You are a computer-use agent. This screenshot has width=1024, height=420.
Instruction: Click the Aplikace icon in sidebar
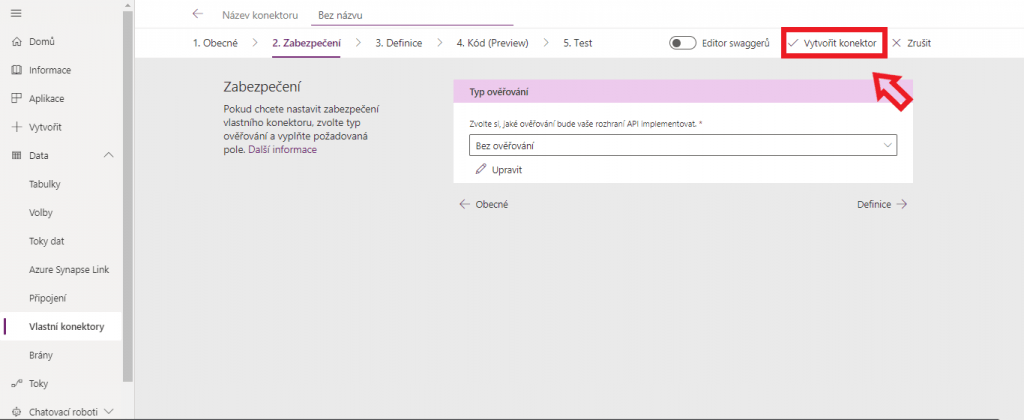tap(16, 99)
